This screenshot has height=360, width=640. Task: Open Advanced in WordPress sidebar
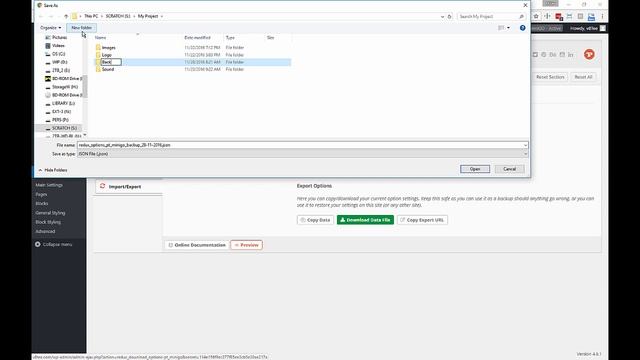click(45, 232)
